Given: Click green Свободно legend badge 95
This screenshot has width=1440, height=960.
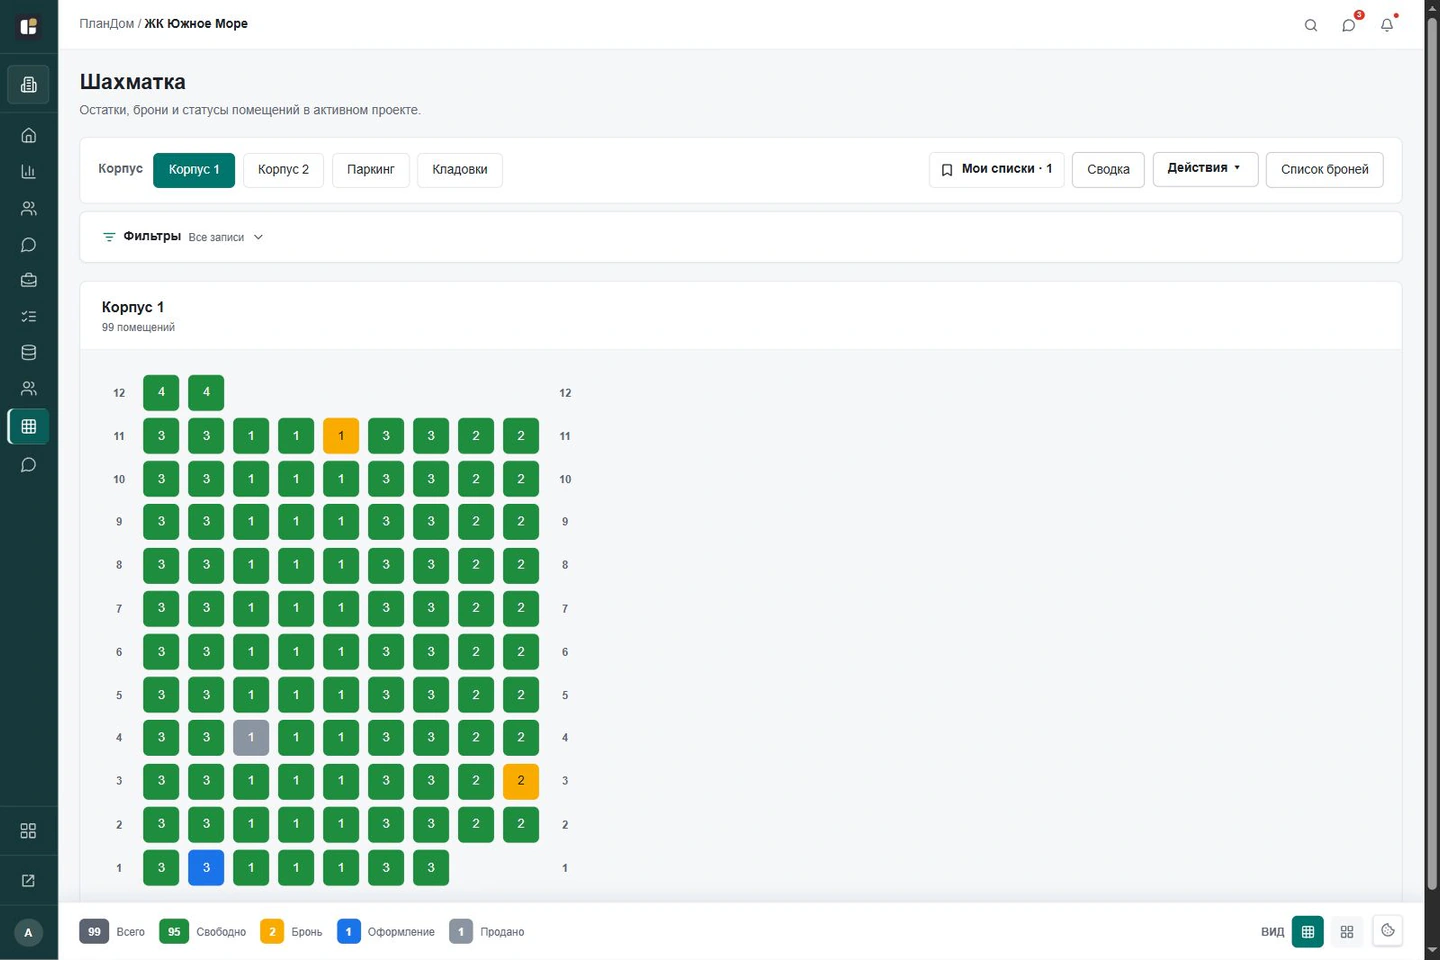Looking at the screenshot, I should coord(174,932).
